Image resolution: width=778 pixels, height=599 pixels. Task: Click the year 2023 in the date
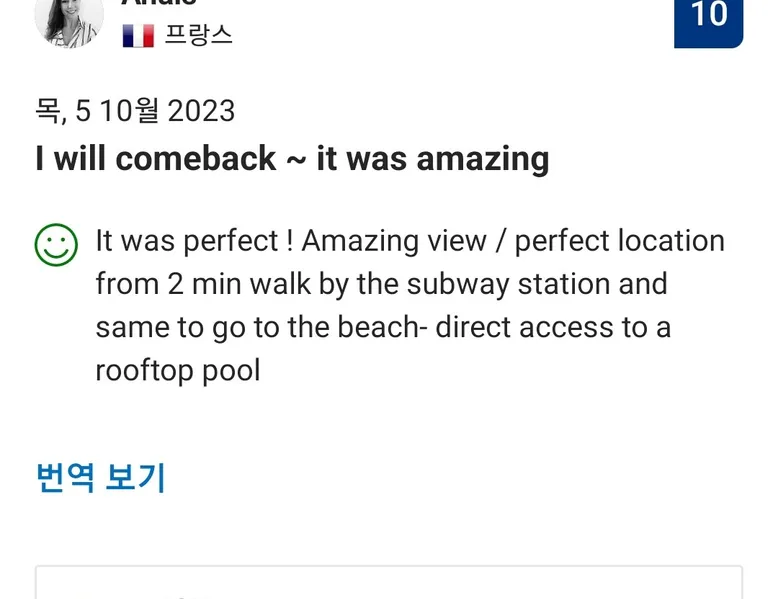[202, 110]
